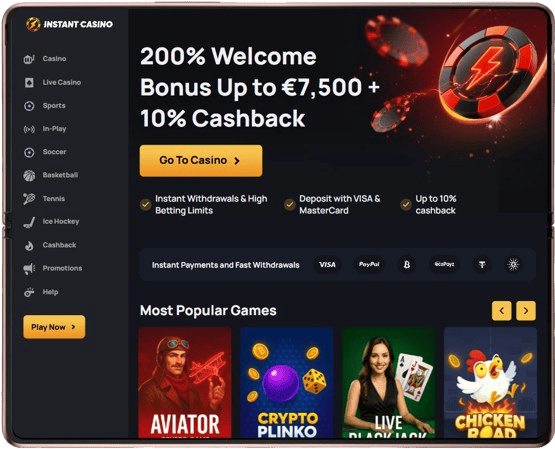Click the Tennis racket icon
The width and height of the screenshot is (555, 449).
click(29, 198)
